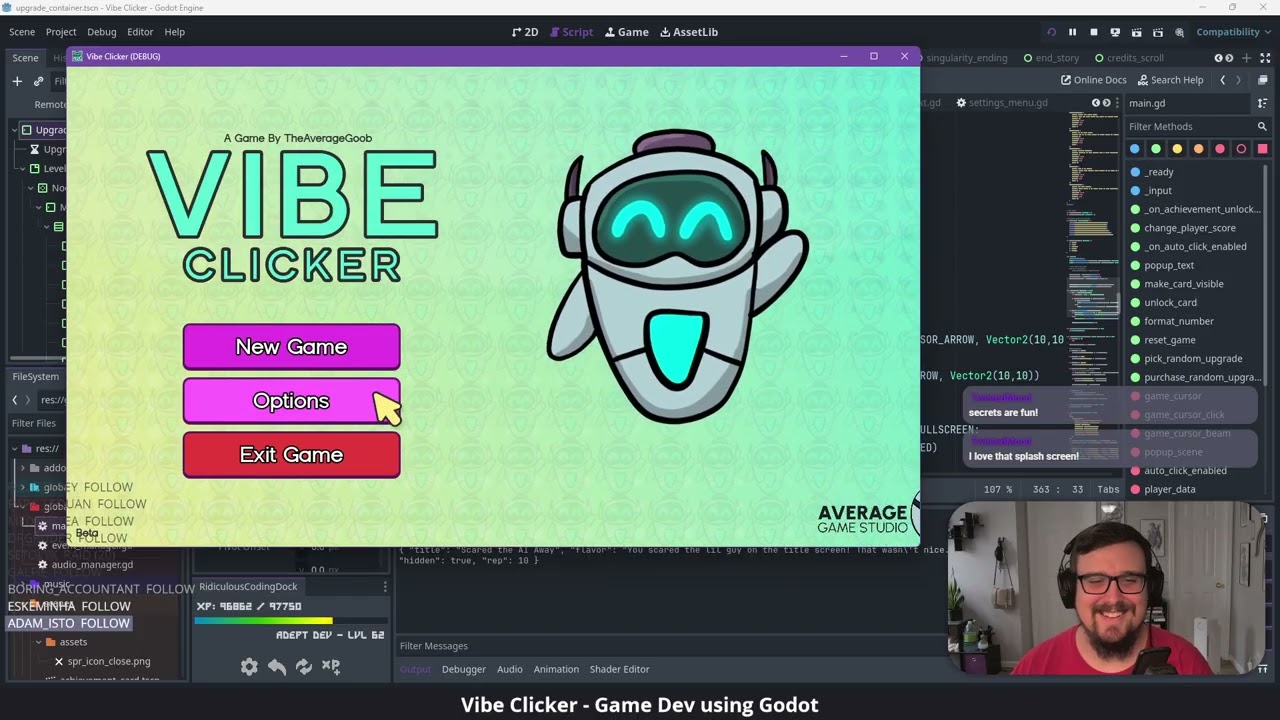Viewport: 1280px width, 720px height.
Task: Toggle the hollow pink ring filter
Action: click(1241, 149)
